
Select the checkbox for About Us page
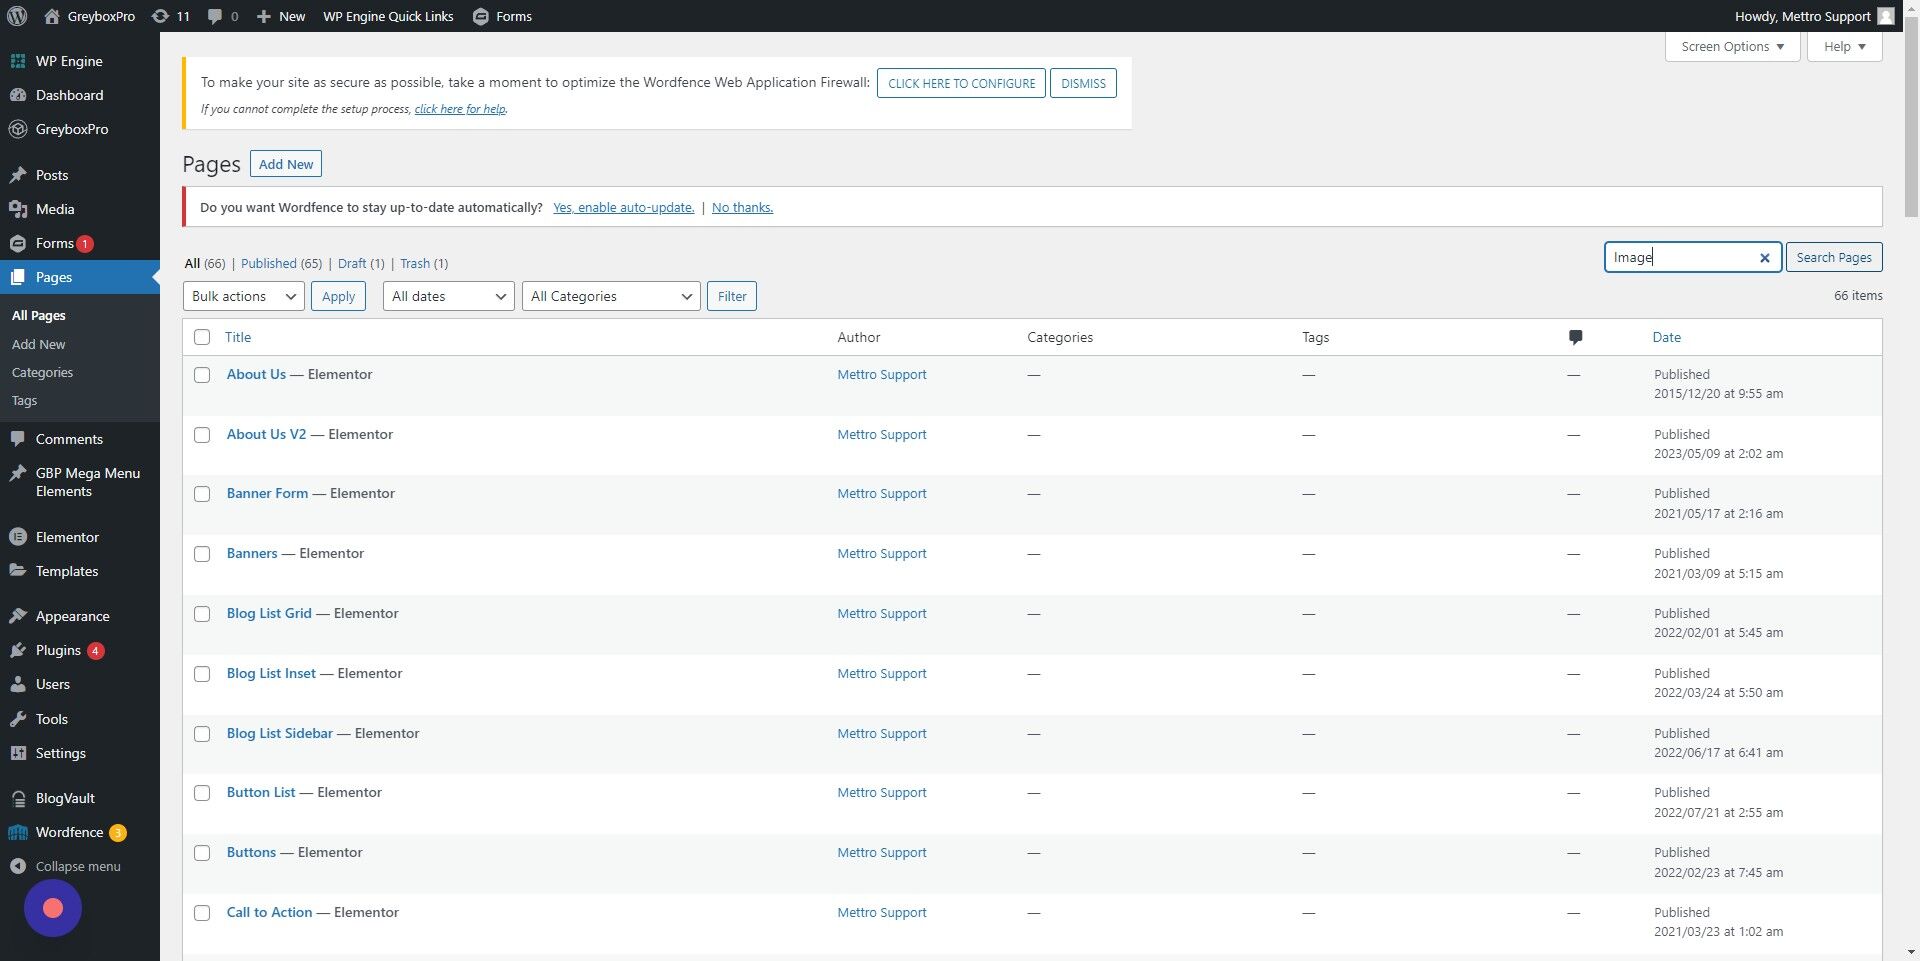(202, 375)
